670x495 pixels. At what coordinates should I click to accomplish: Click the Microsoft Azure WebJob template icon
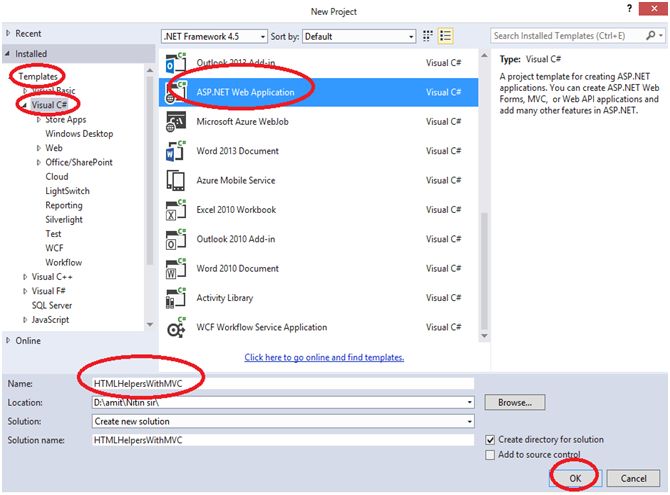176,122
